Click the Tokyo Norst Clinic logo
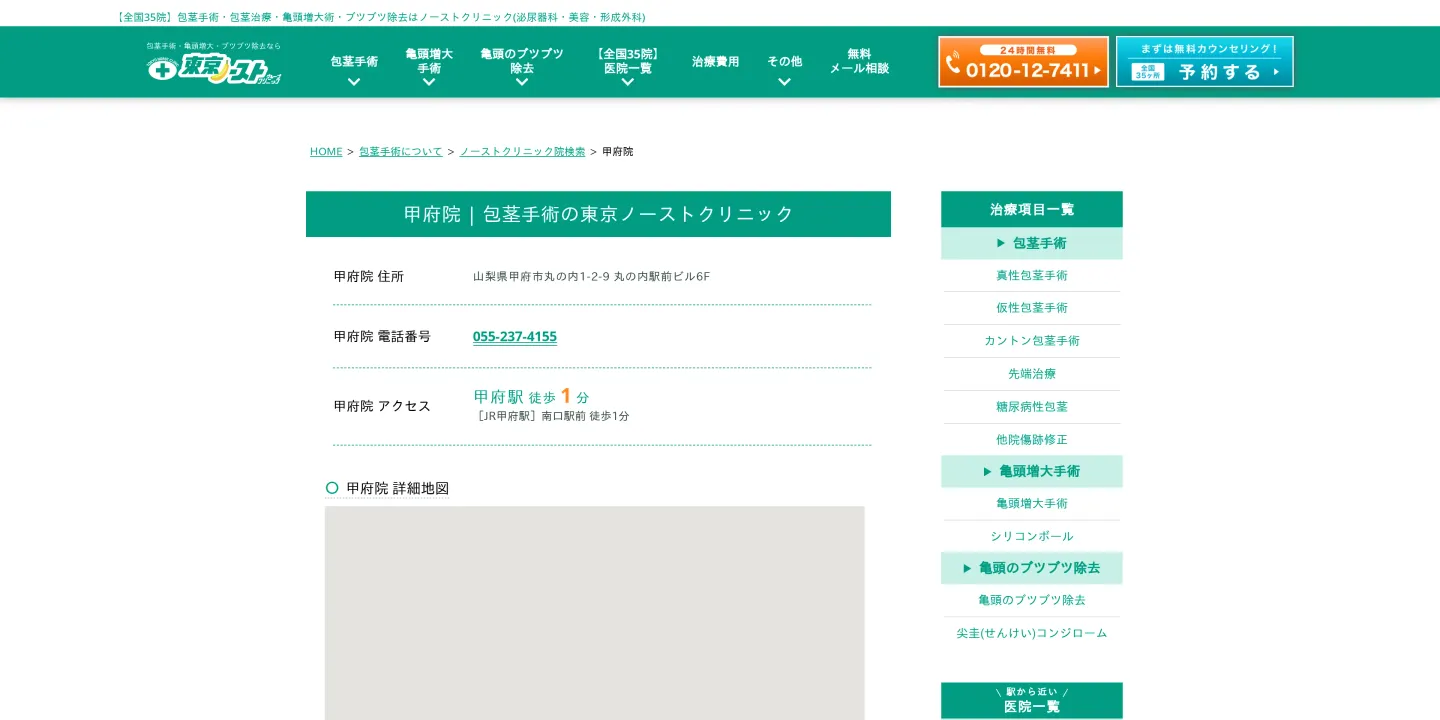This screenshot has width=1440, height=720. click(214, 63)
